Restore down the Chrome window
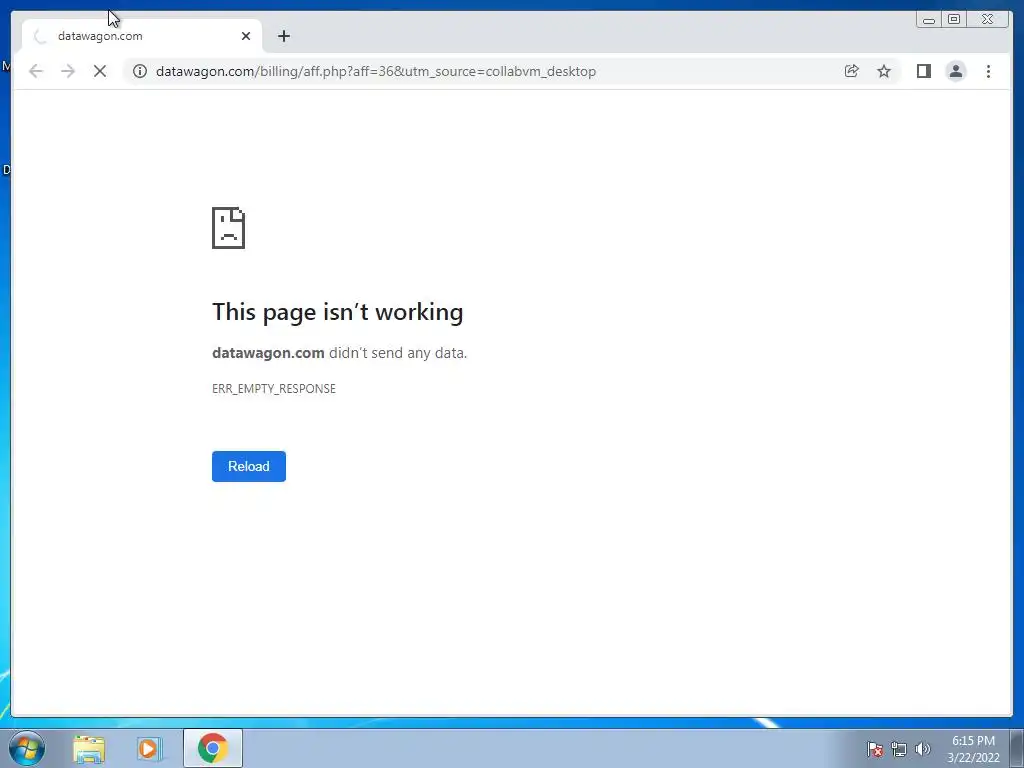Viewport: 1024px width, 768px height. 953,20
